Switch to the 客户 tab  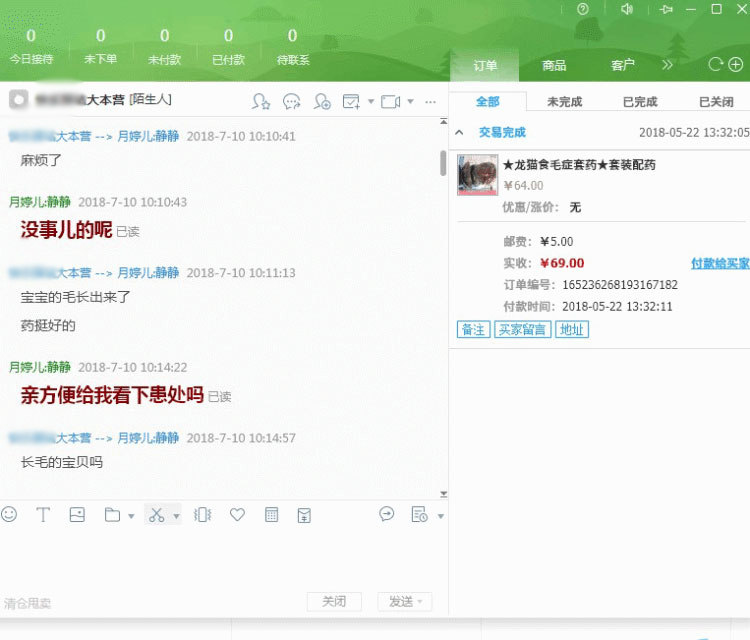point(623,65)
